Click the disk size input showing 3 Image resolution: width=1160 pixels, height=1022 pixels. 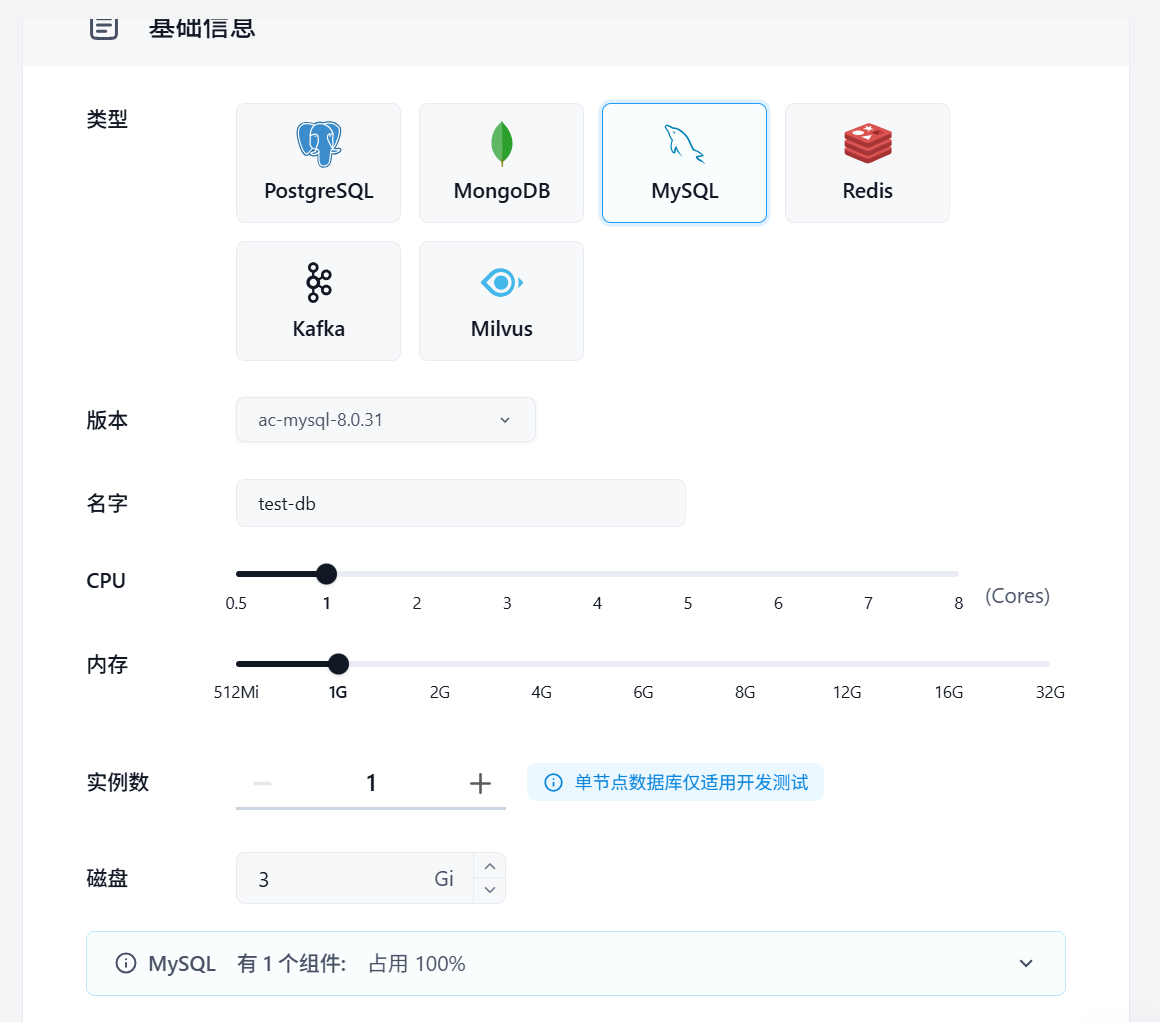coord(355,878)
